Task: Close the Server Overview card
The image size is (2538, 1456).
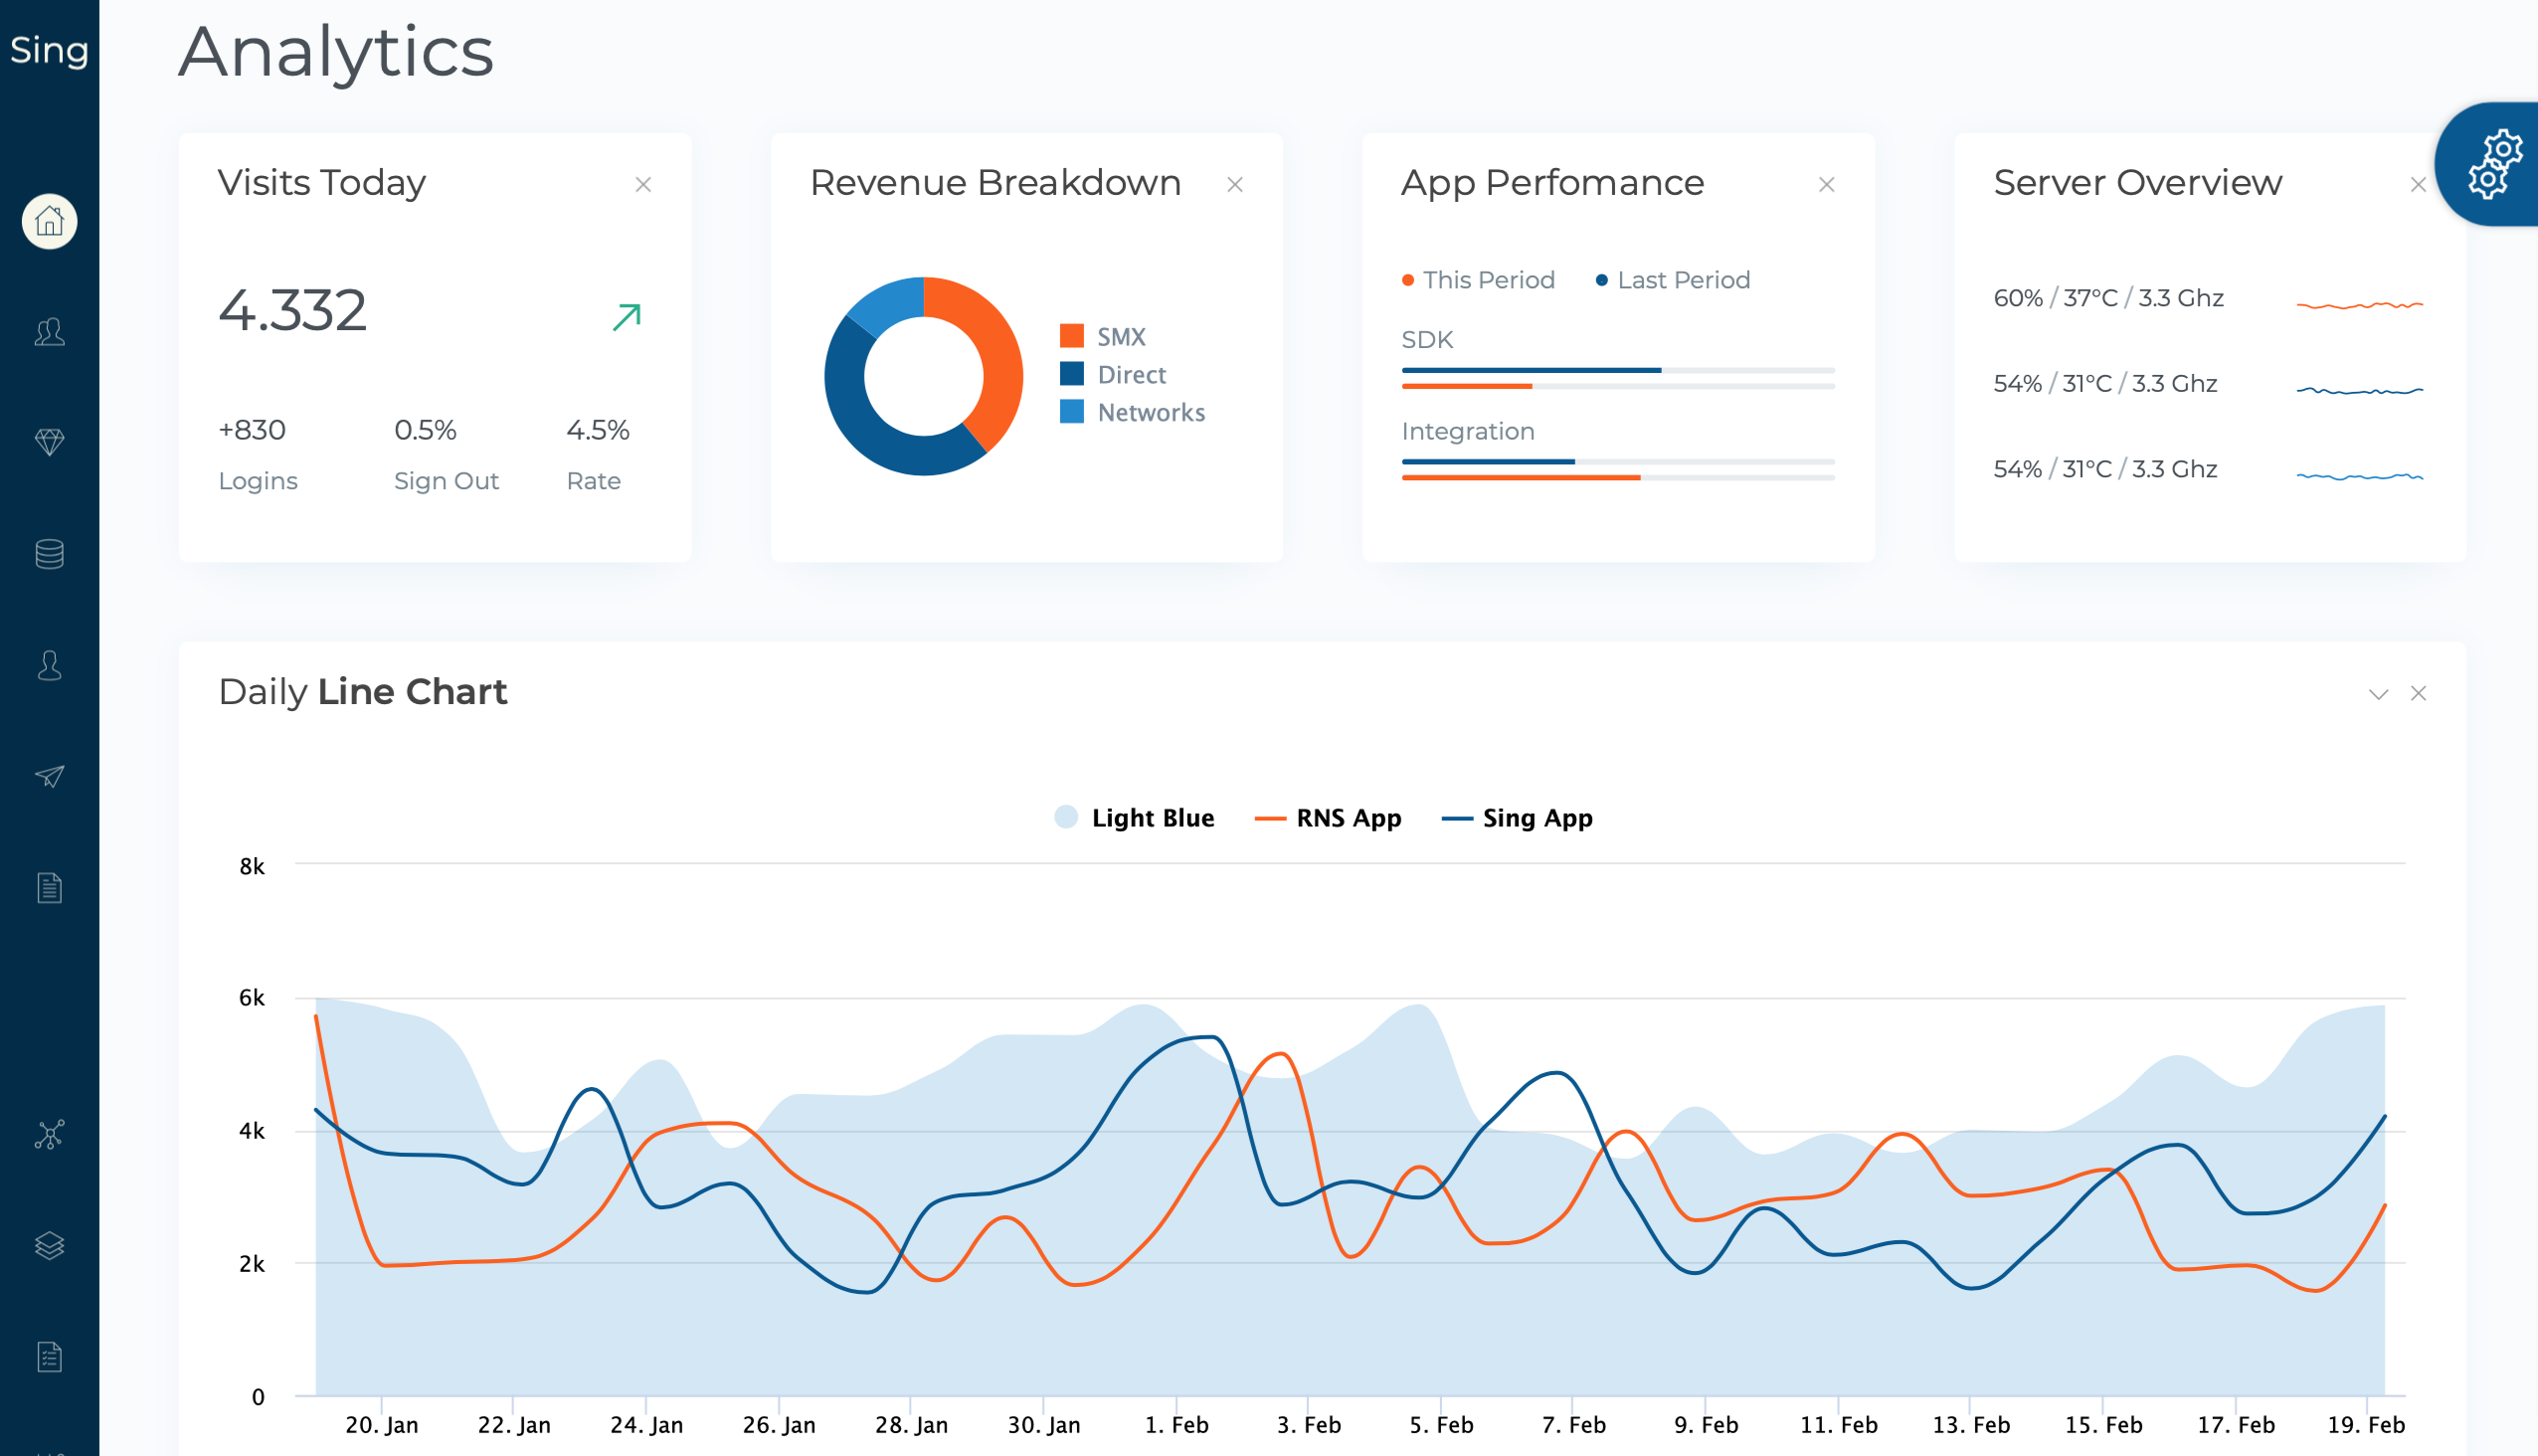Action: (2418, 184)
